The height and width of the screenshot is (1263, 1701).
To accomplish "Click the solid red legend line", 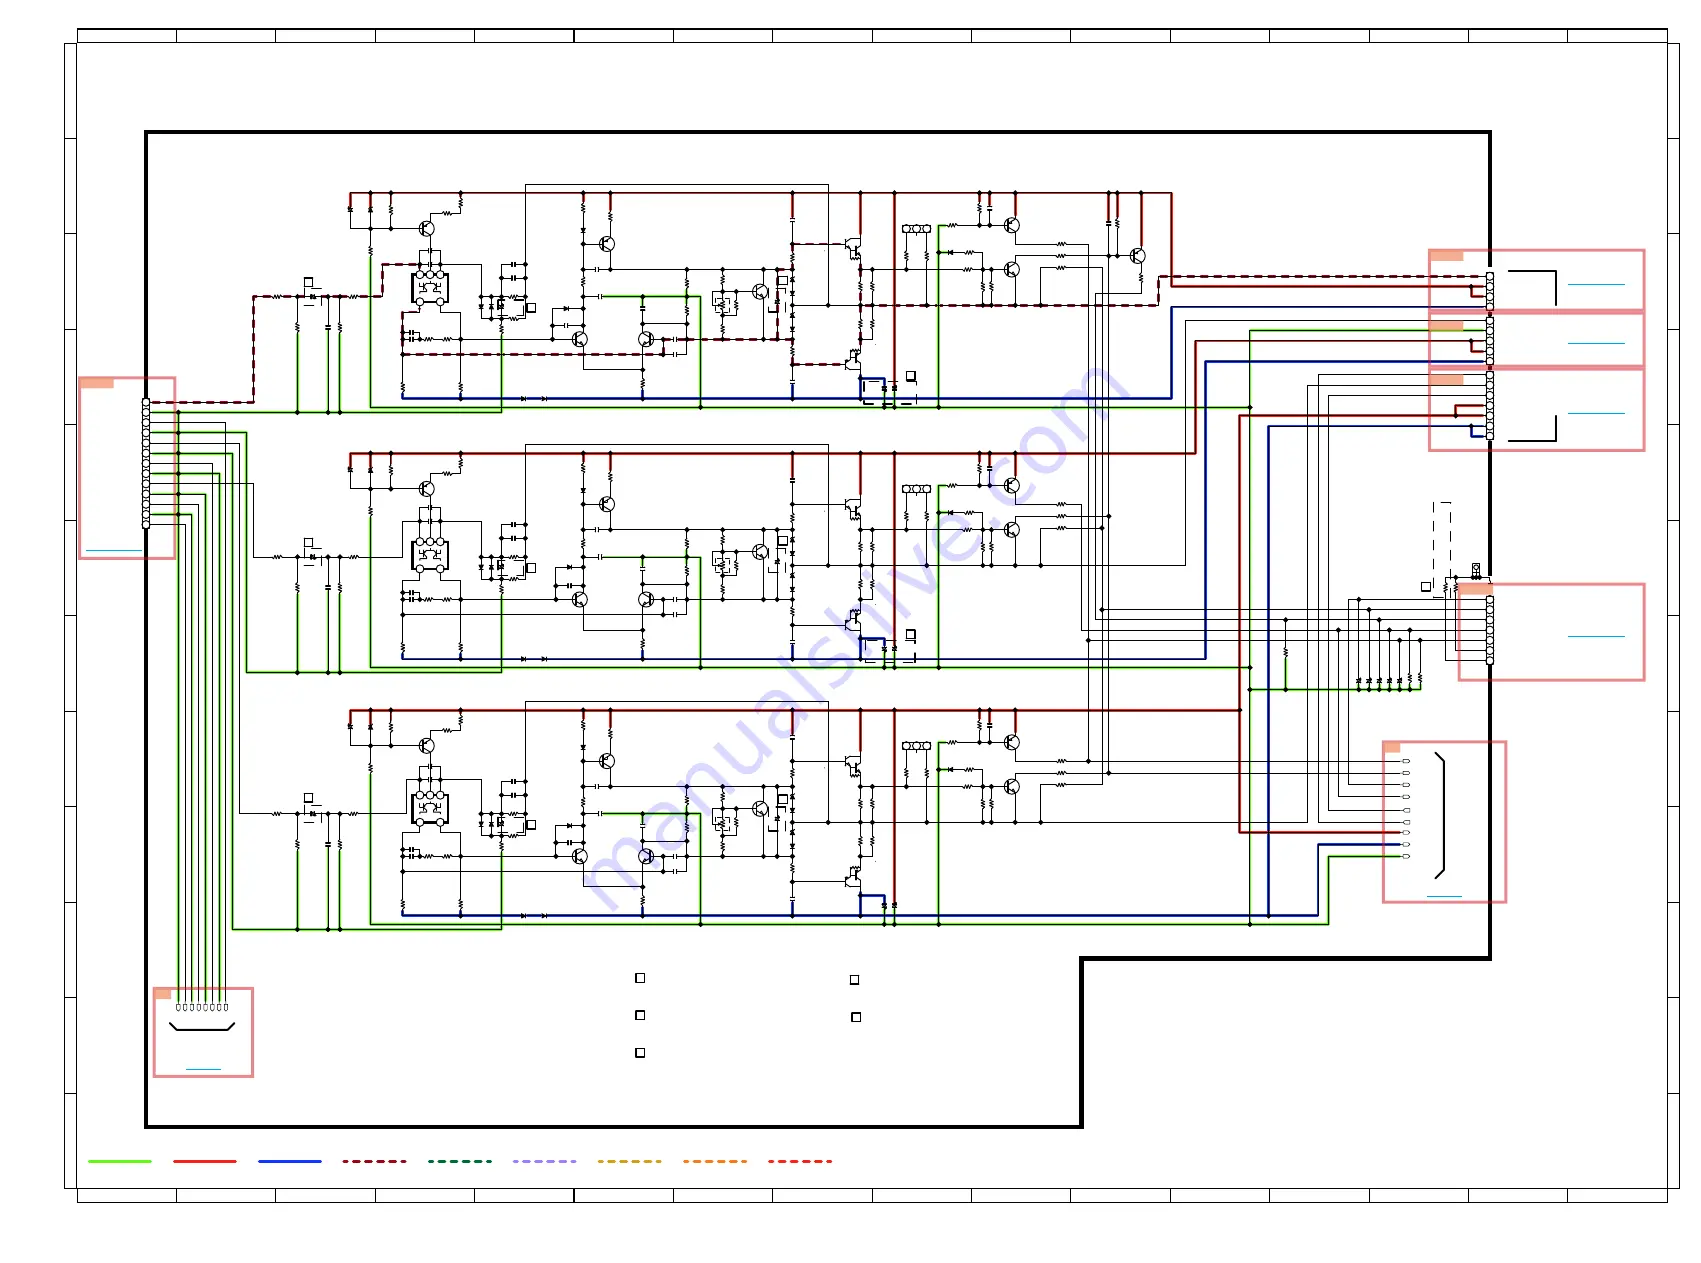I will (x=205, y=1161).
